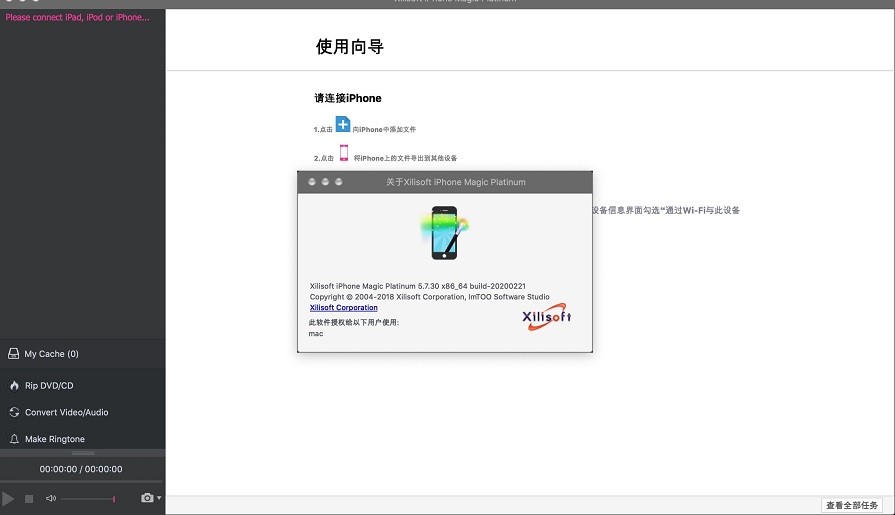
Task: Click the pink iPhone export icon
Action: tap(344, 153)
